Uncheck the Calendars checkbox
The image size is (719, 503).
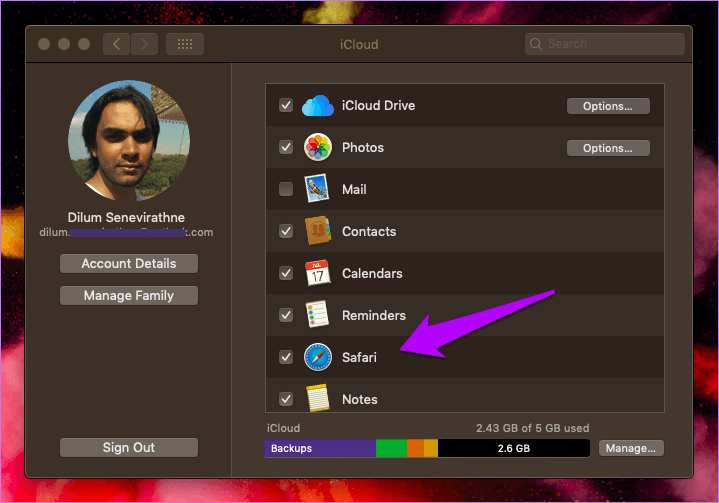pyautogui.click(x=286, y=273)
